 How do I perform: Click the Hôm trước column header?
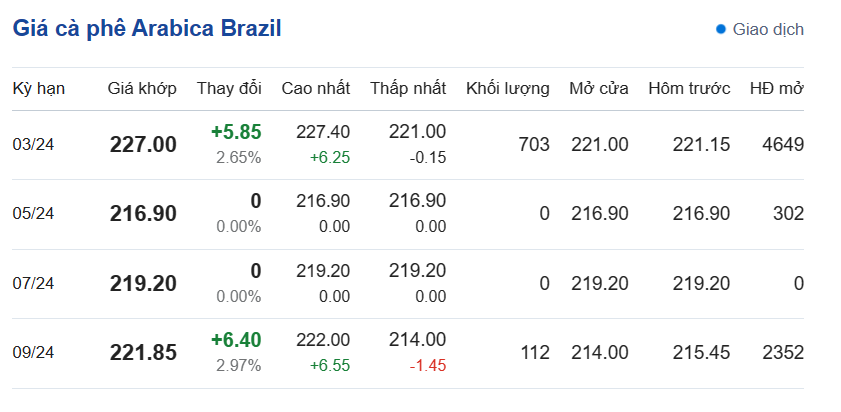click(x=689, y=88)
